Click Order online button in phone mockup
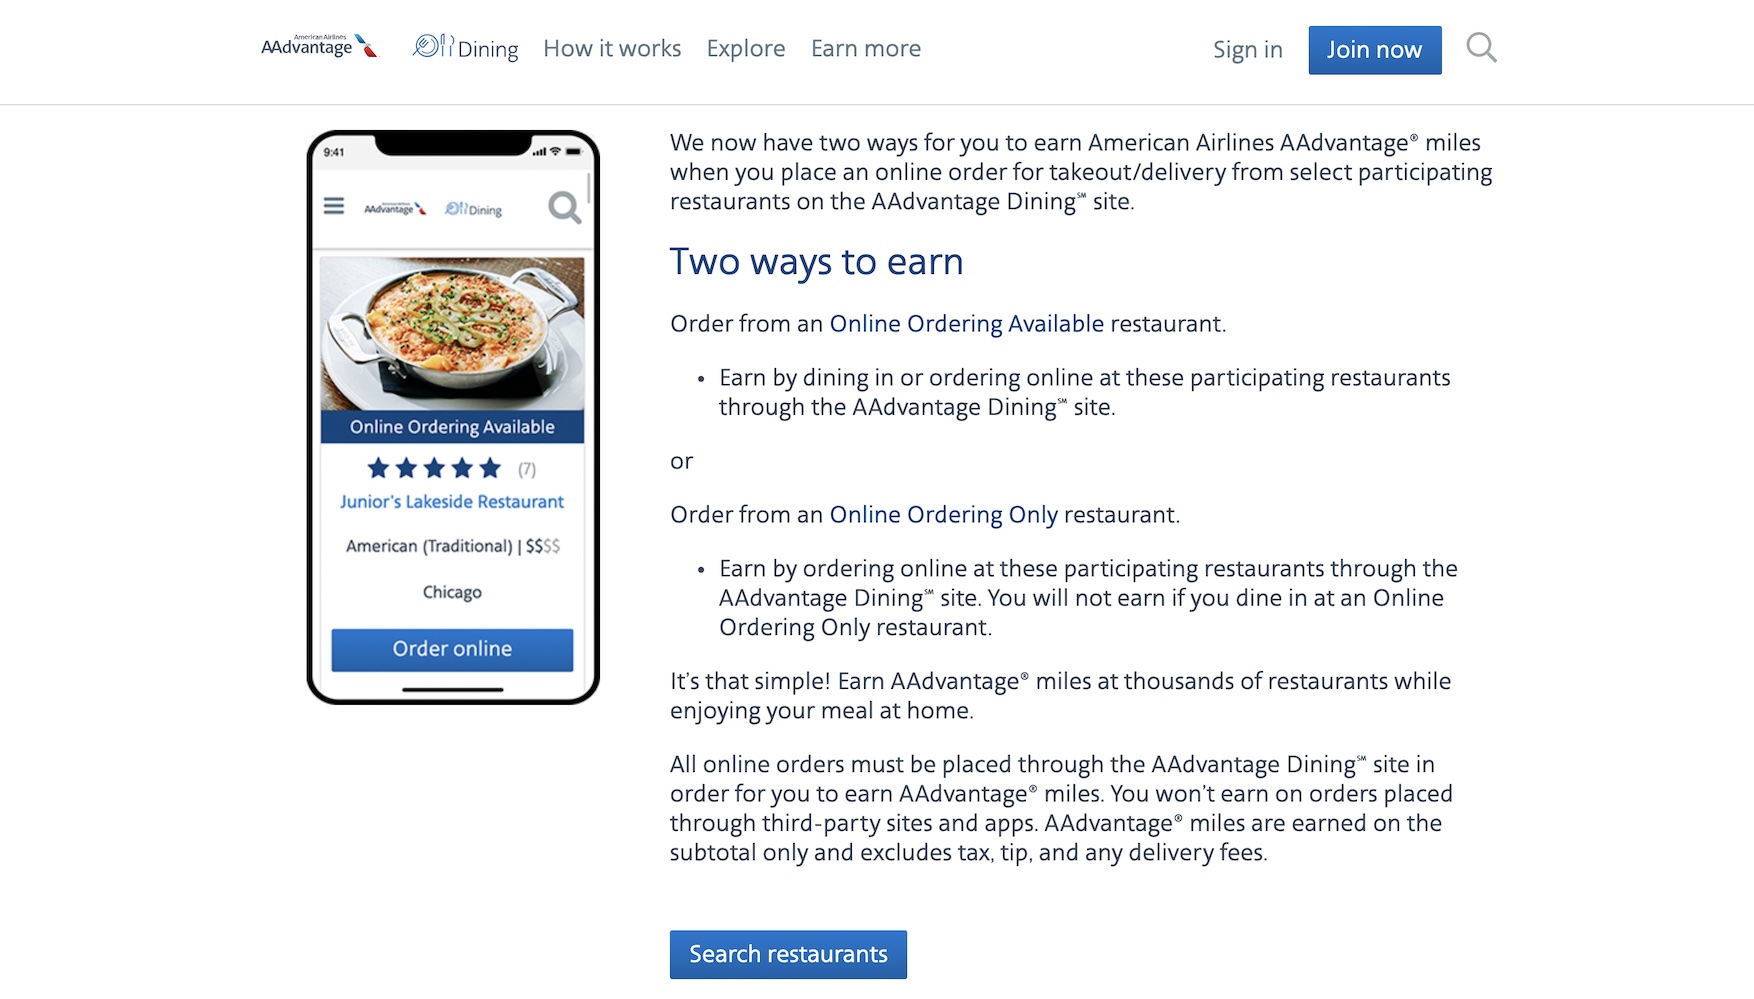 click(452, 649)
